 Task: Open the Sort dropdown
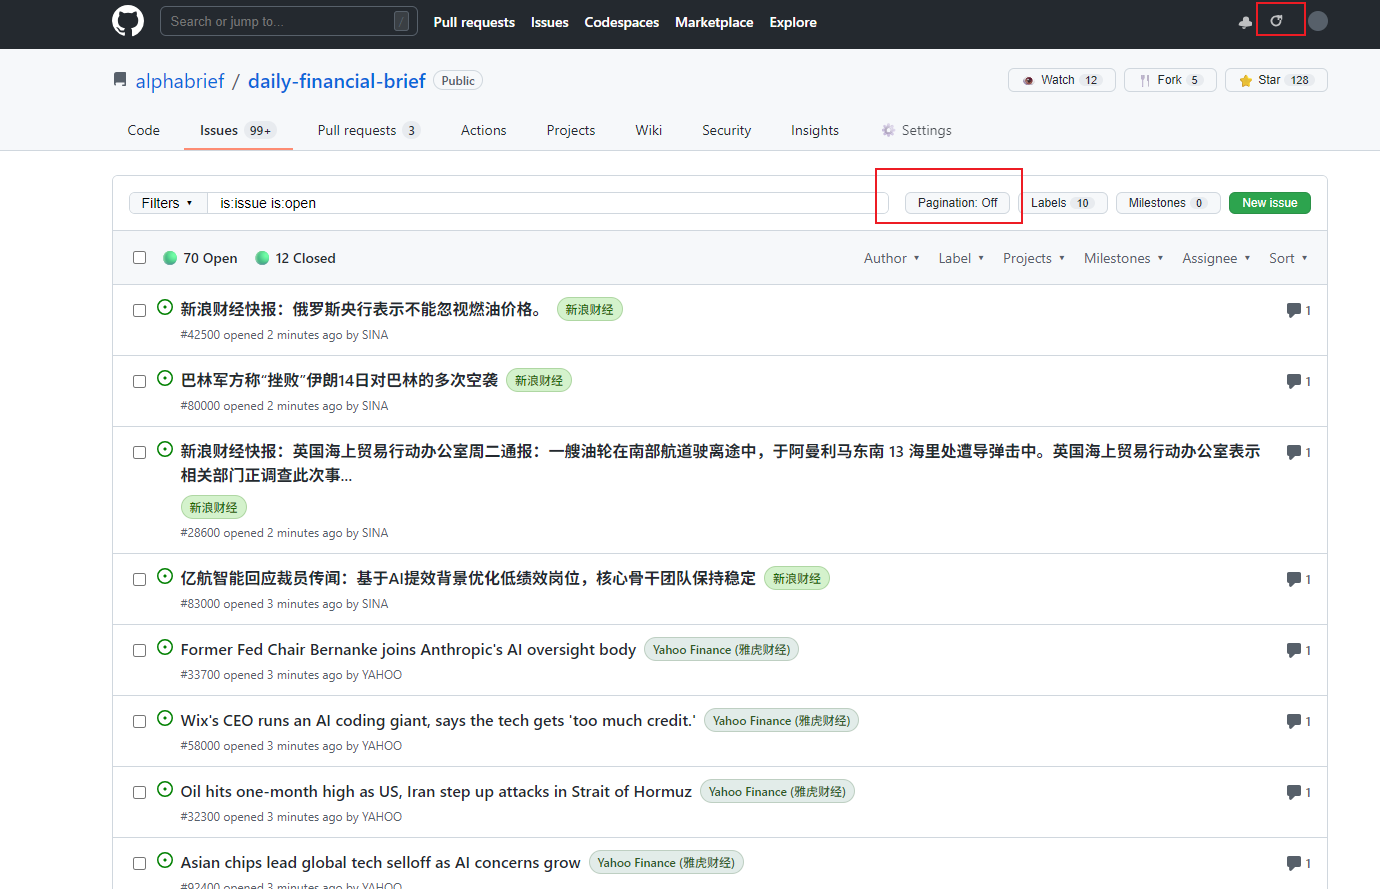click(x=1288, y=258)
